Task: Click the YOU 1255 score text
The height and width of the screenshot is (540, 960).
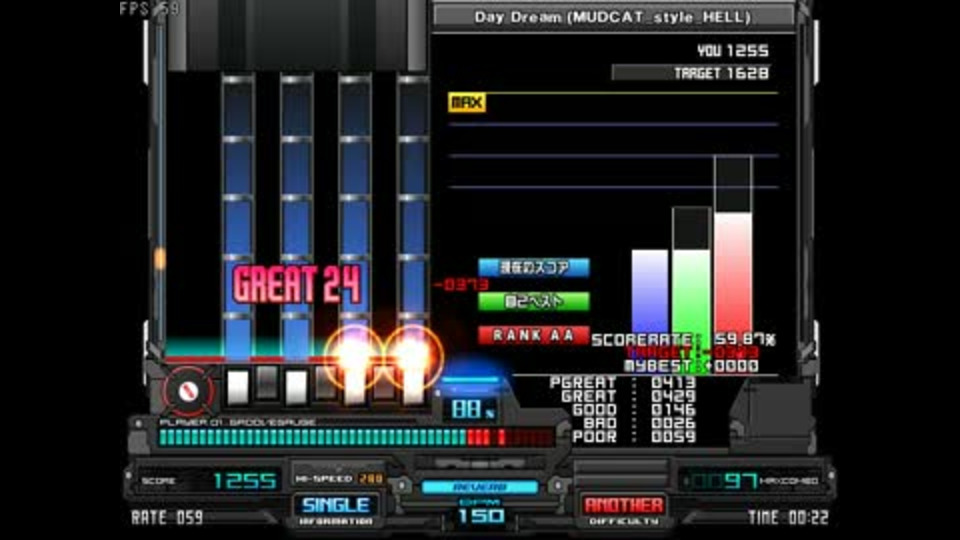Action: [x=732, y=51]
